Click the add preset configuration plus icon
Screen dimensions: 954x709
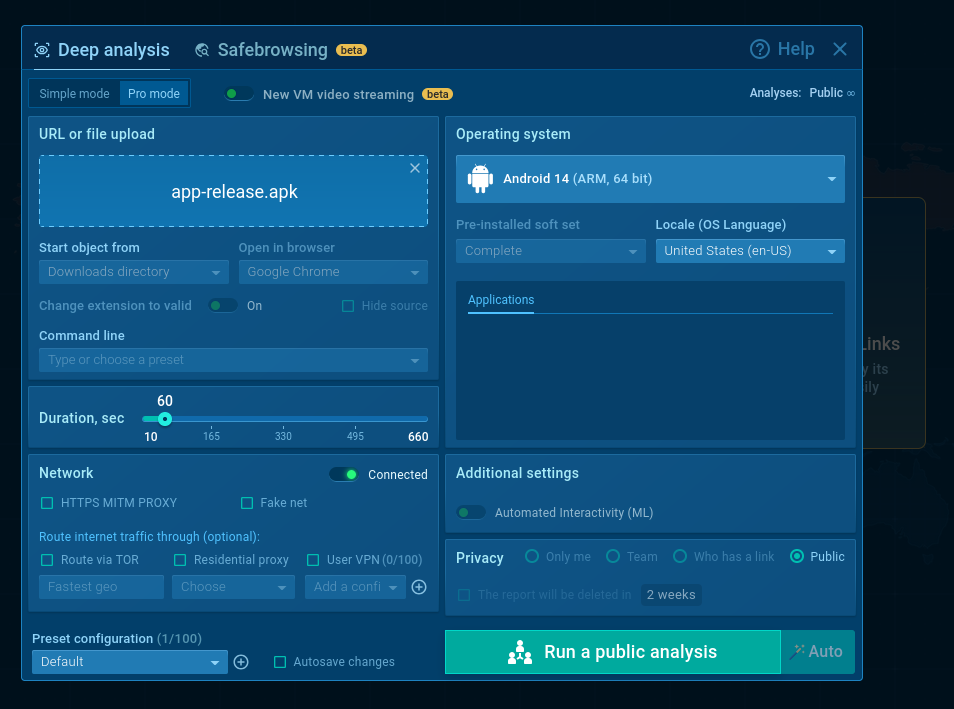(x=241, y=662)
